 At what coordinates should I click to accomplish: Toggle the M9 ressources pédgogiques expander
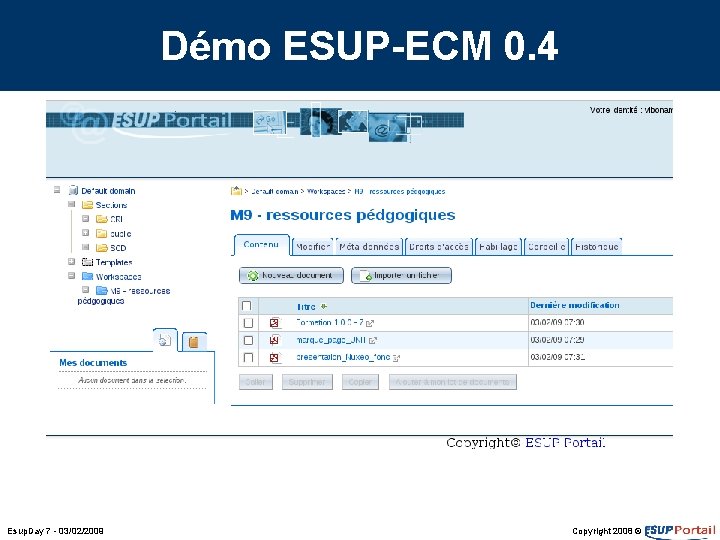(85, 290)
